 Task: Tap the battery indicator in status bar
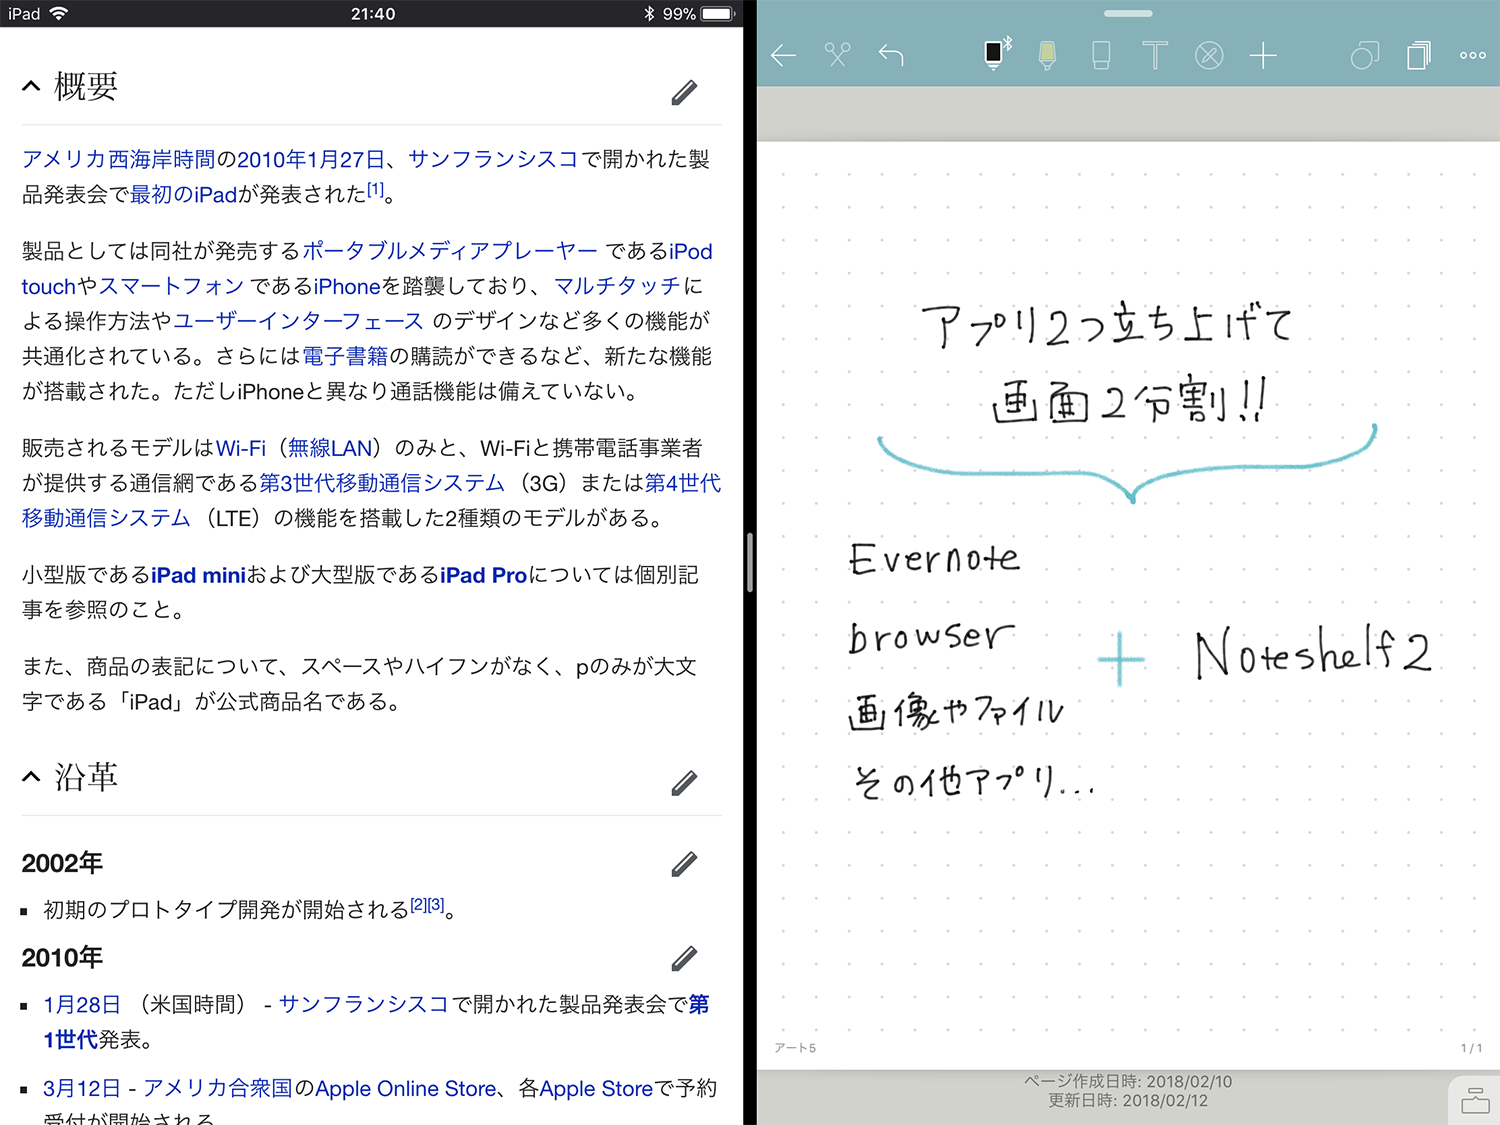(718, 14)
